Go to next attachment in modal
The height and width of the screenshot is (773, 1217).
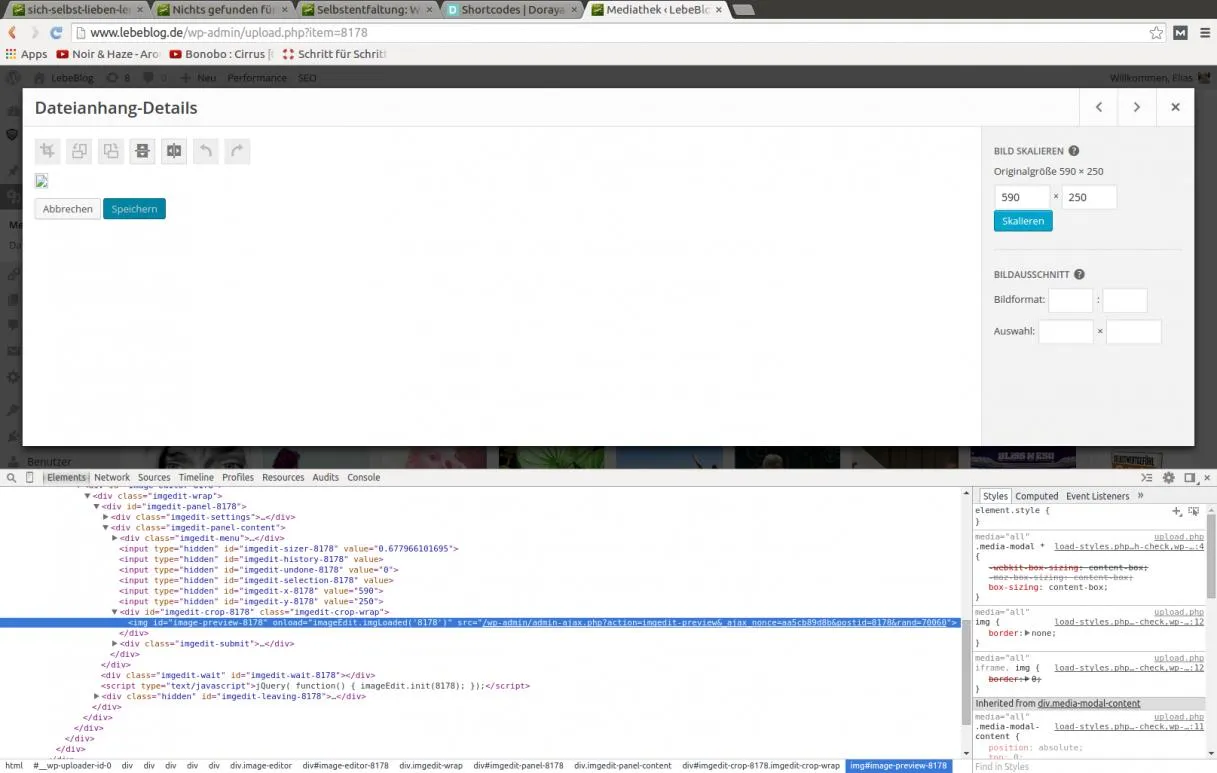1137,107
